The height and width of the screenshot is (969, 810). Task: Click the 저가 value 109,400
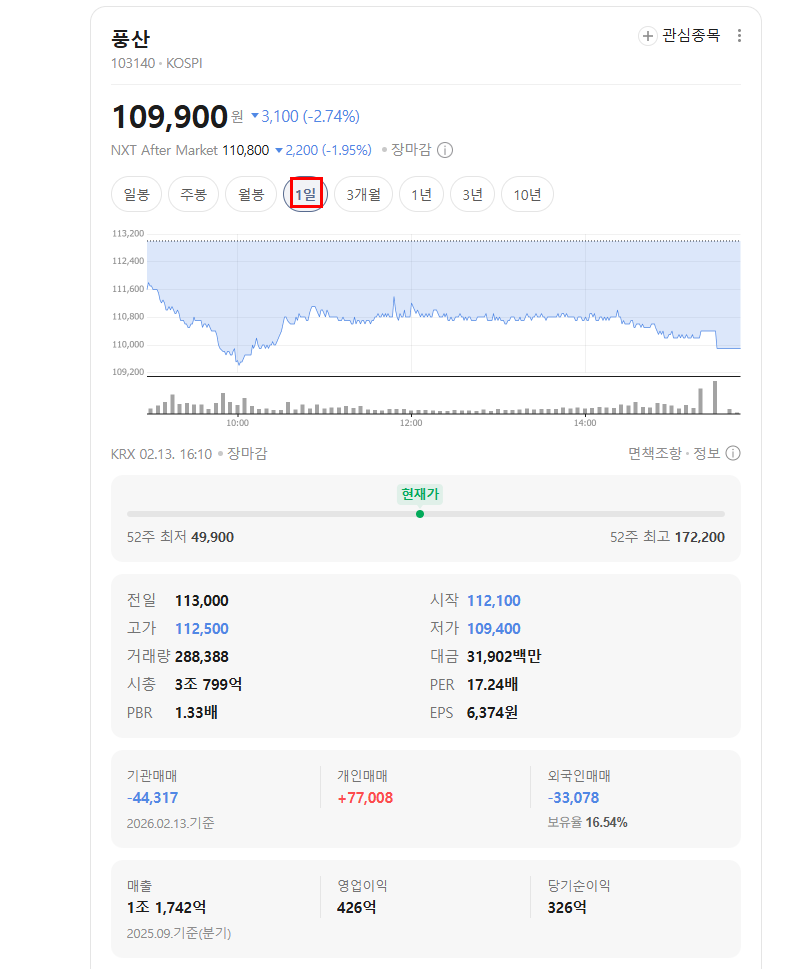(494, 628)
